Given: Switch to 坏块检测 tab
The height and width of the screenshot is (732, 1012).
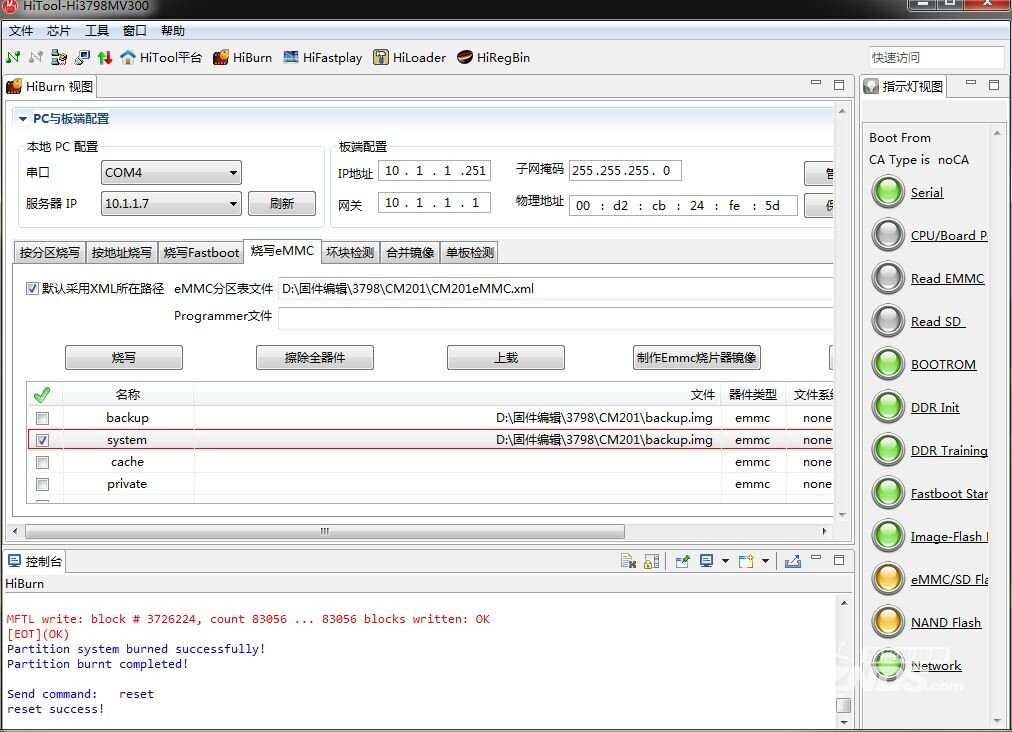Looking at the screenshot, I should [350, 252].
